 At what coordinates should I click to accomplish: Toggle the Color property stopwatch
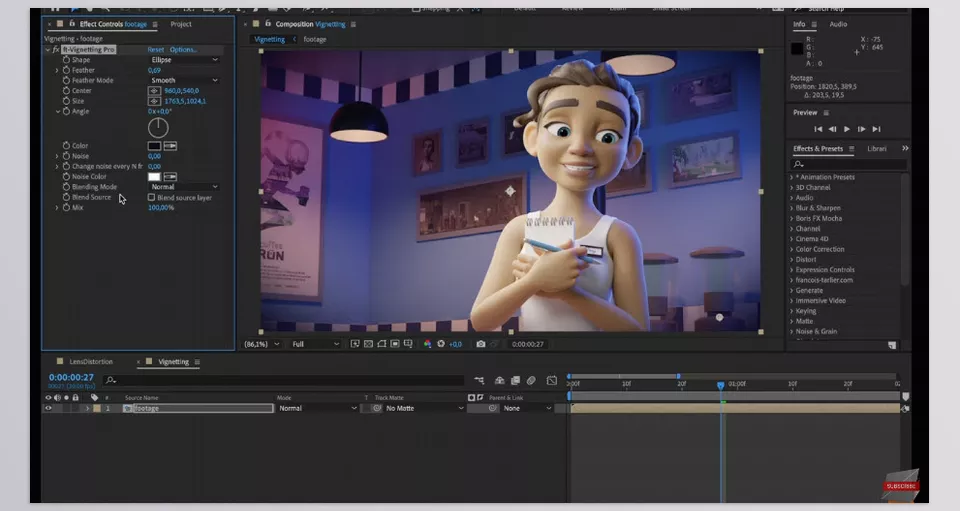coord(66,146)
